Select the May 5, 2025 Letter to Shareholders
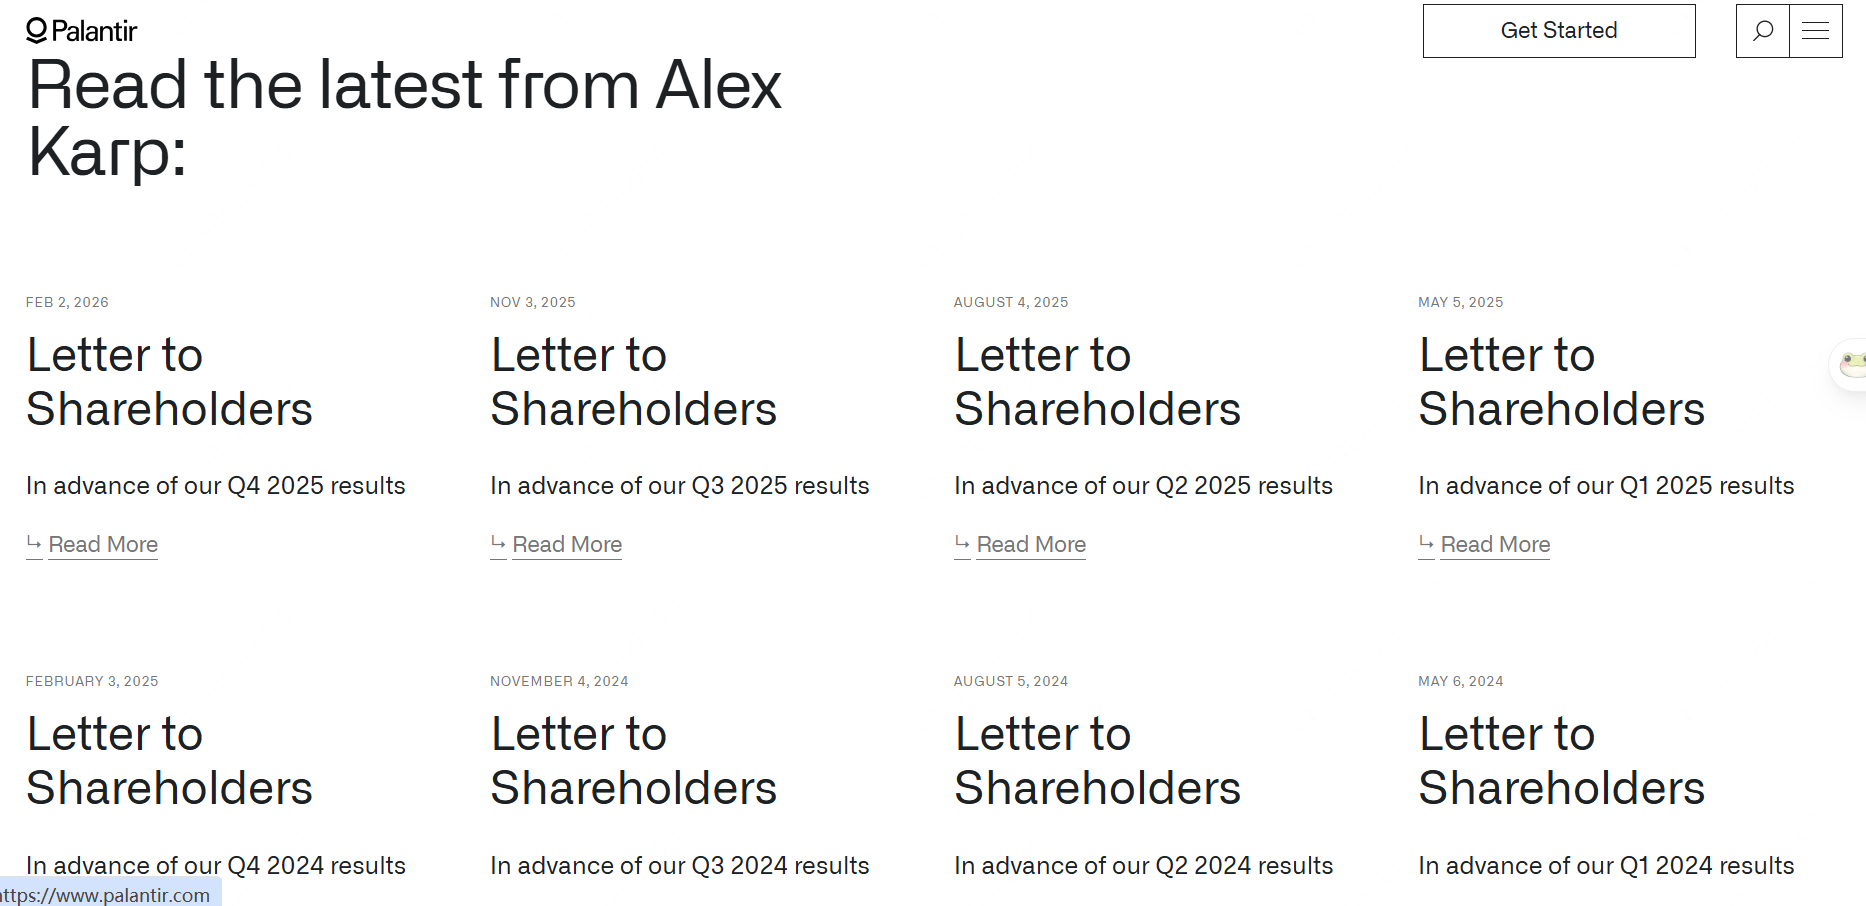The width and height of the screenshot is (1866, 906). (x=1561, y=382)
